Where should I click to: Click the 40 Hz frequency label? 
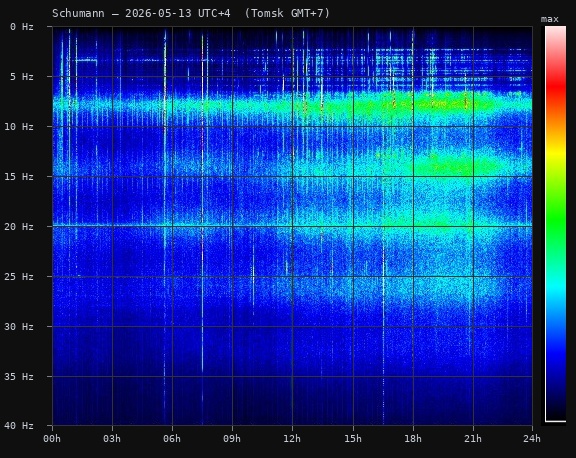tap(19, 426)
